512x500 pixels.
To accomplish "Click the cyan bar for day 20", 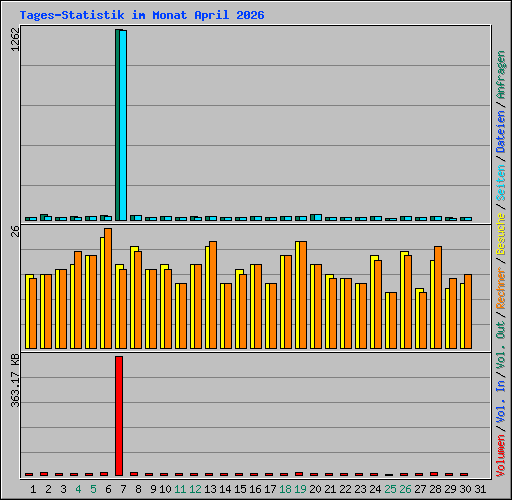I will click(318, 218).
